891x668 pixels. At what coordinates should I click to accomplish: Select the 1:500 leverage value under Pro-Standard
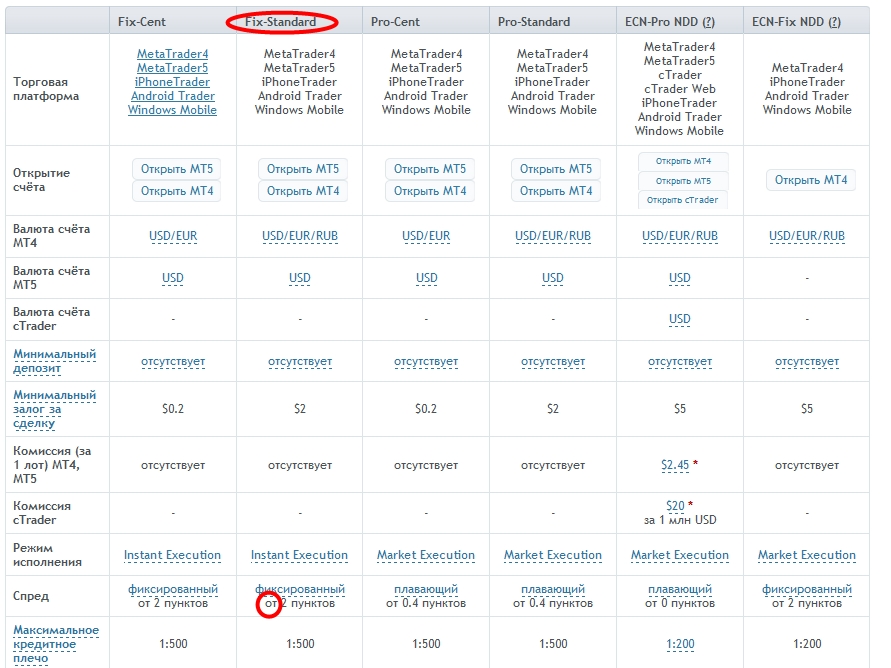tap(553, 644)
